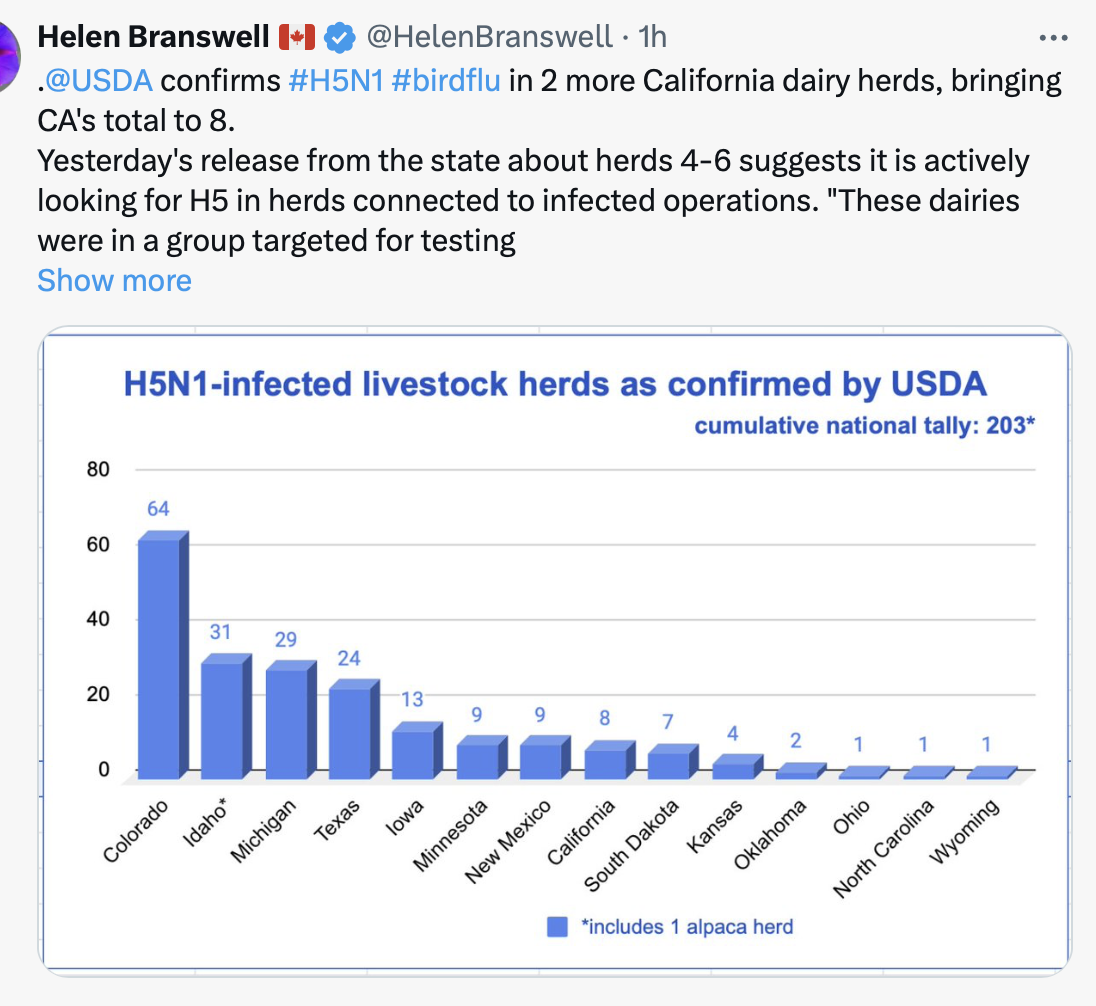Viewport: 1096px width, 1006px height.
Task: Open the #H5N1 hashtag
Action: pos(336,80)
